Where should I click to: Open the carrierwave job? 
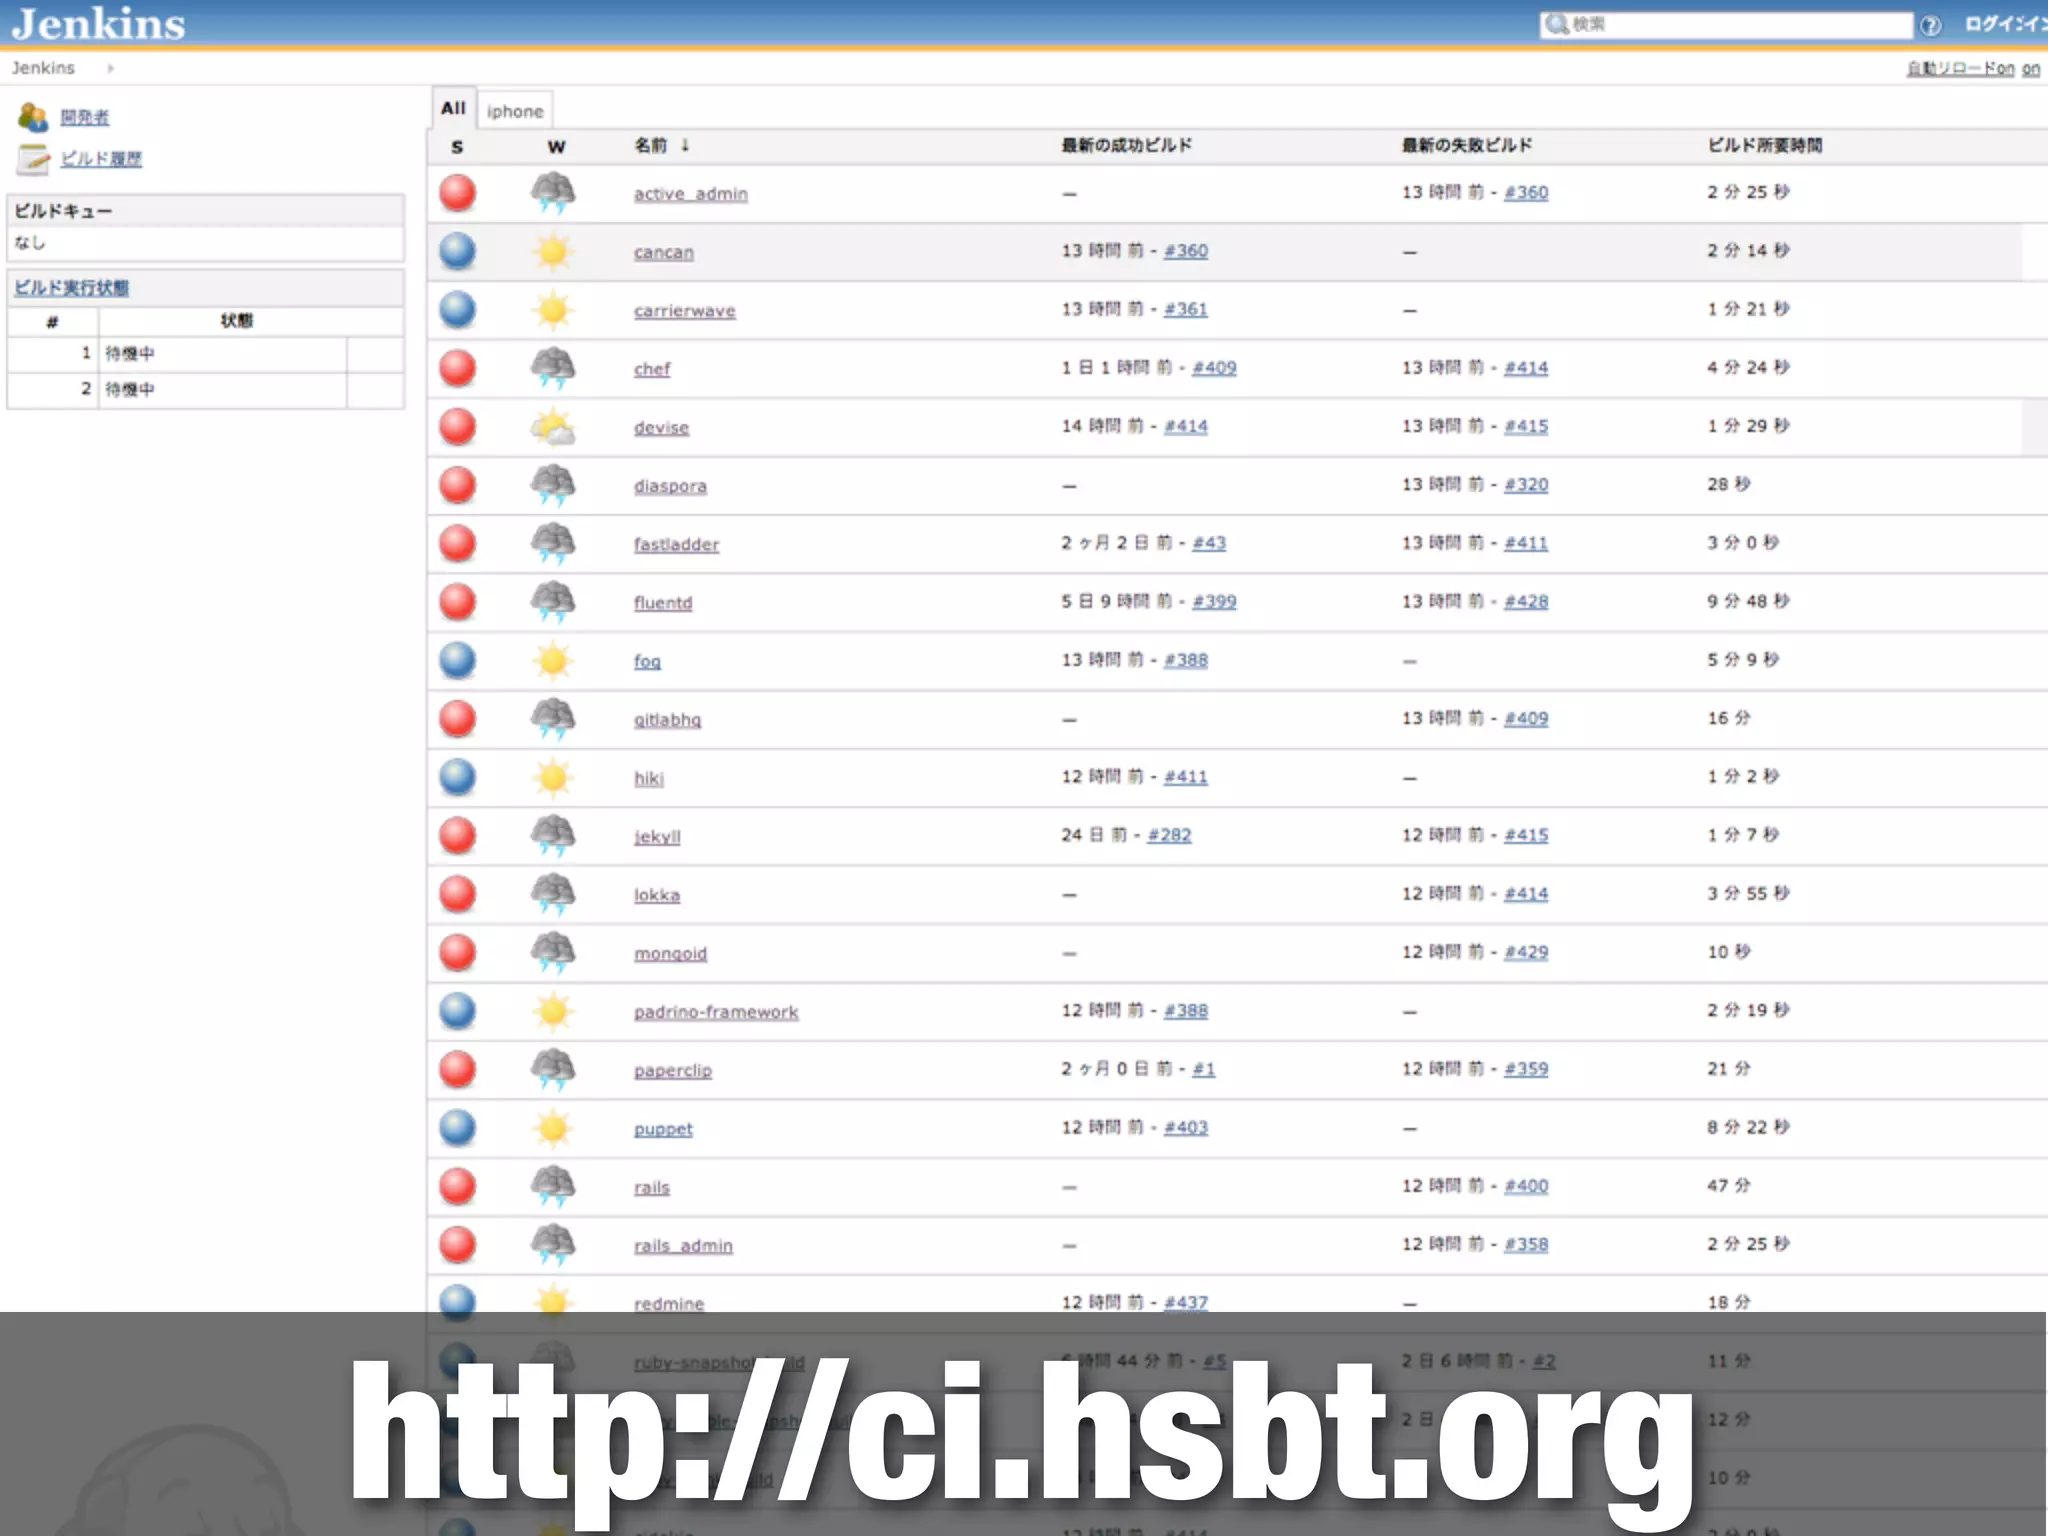click(685, 311)
